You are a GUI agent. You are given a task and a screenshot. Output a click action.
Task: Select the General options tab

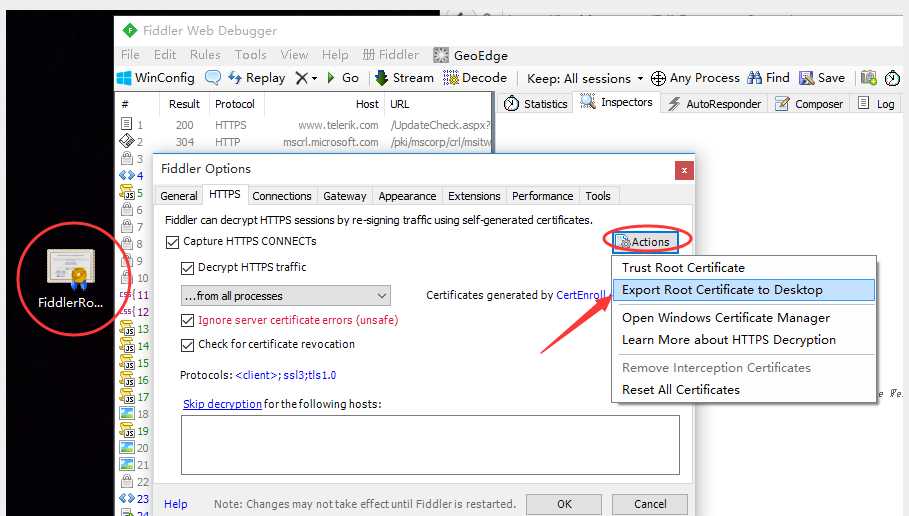point(179,196)
